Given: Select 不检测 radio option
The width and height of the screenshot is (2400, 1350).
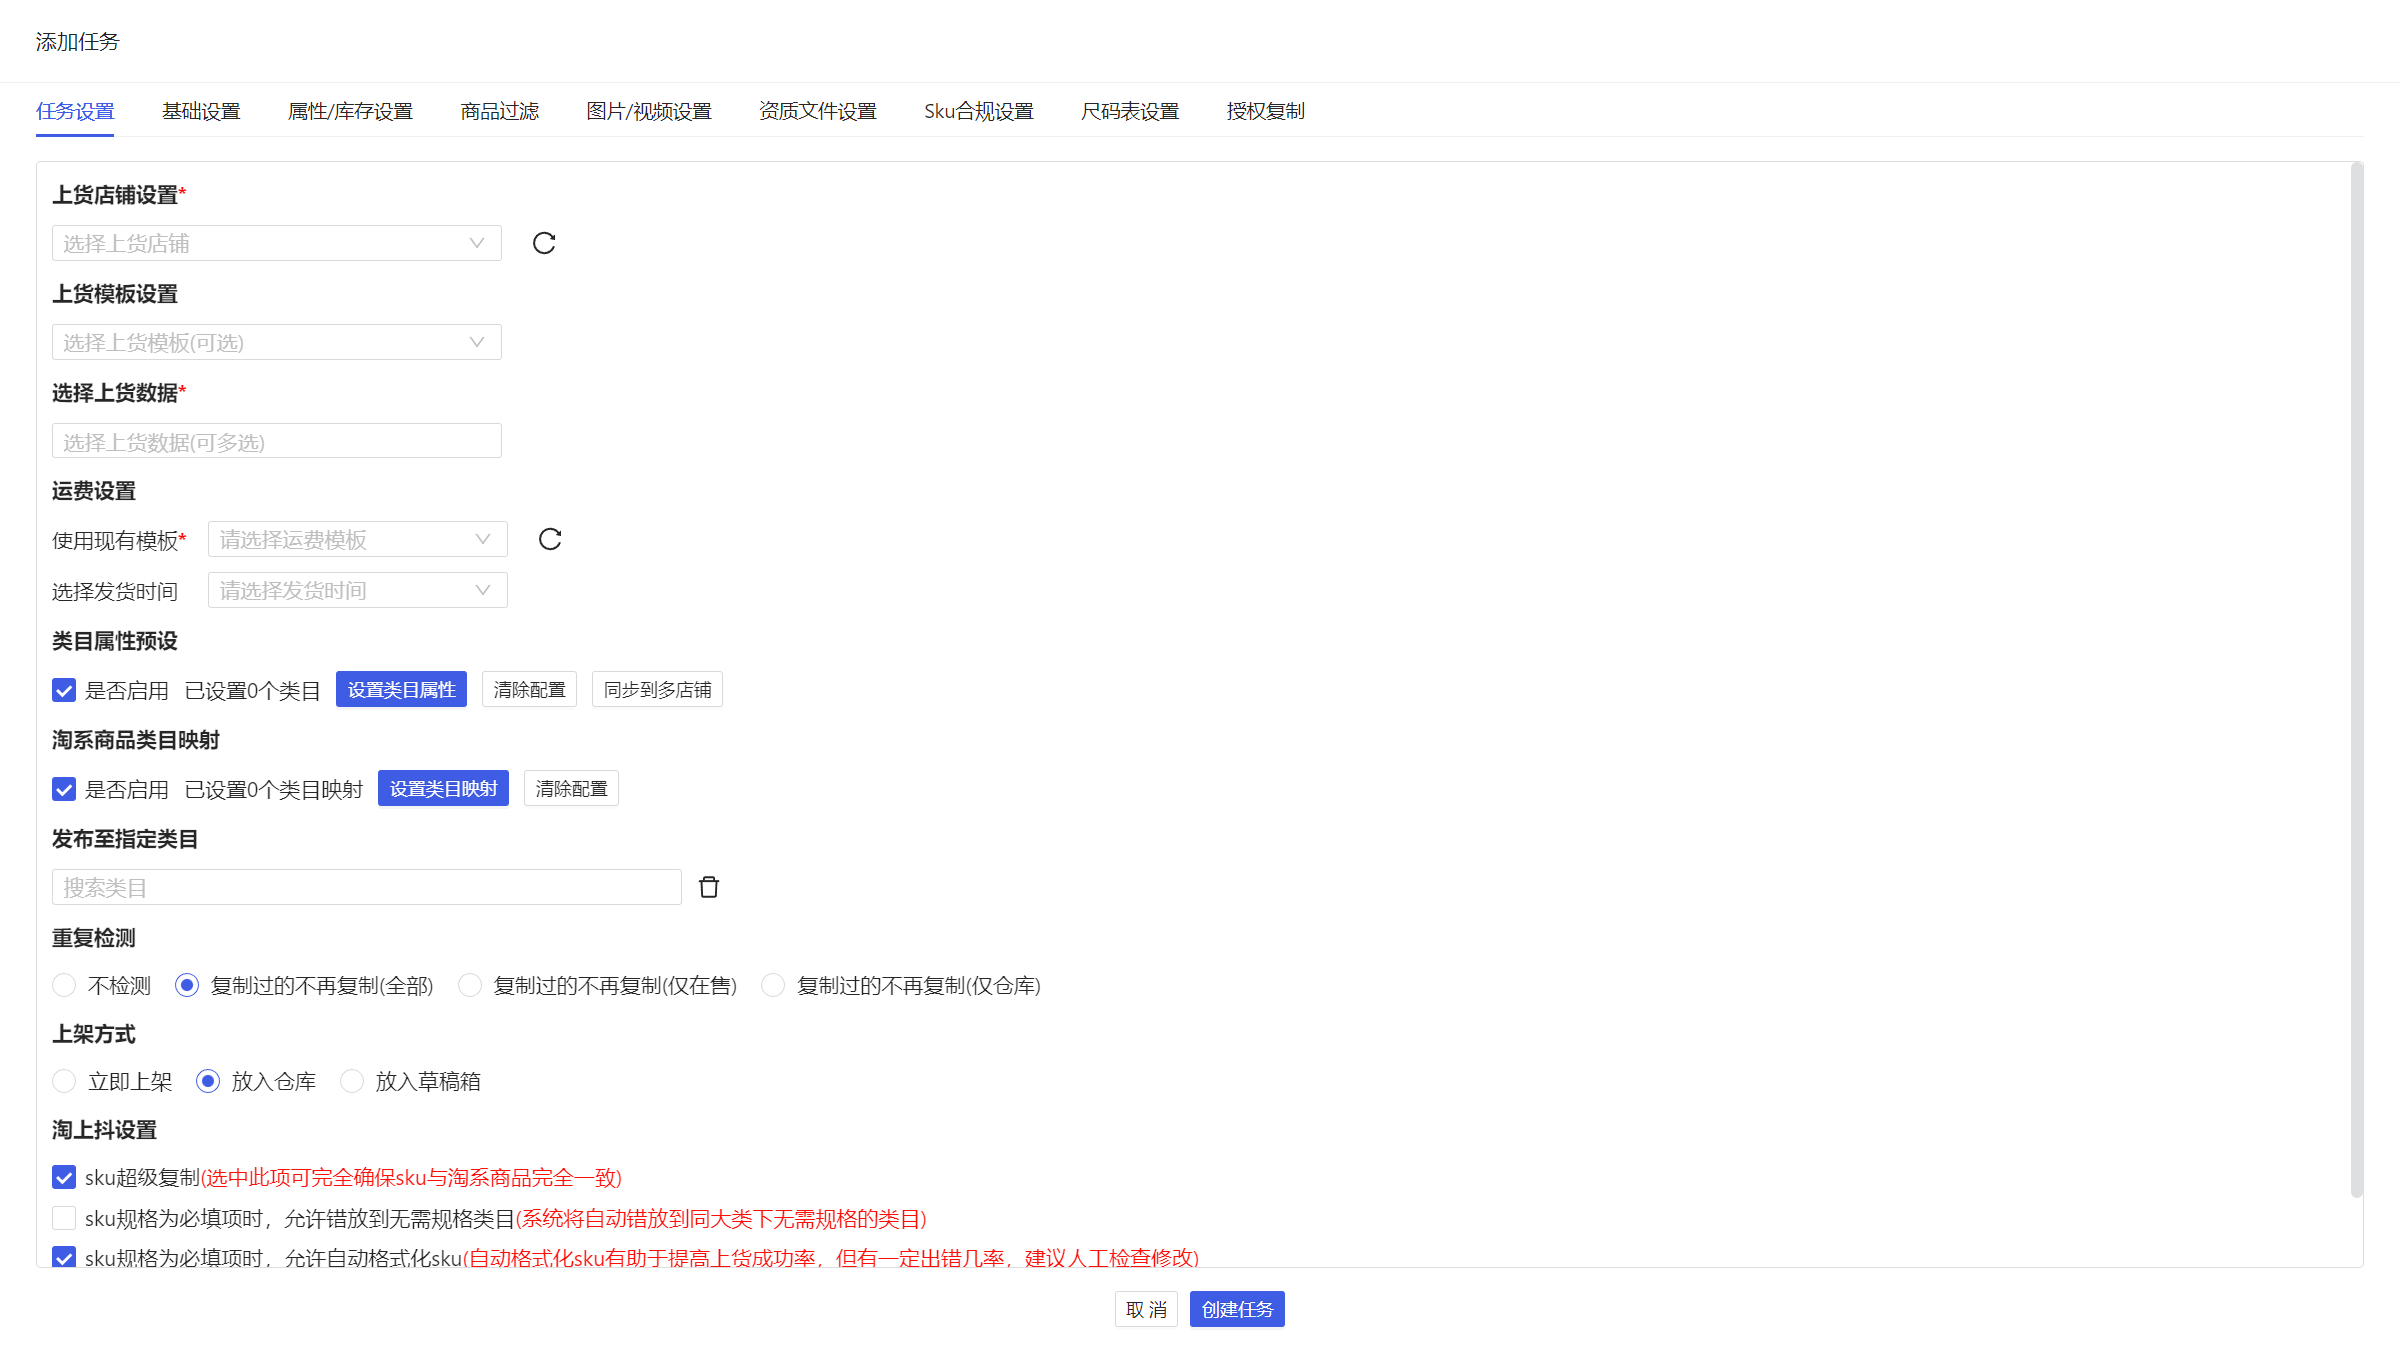Looking at the screenshot, I should pyautogui.click(x=64, y=985).
